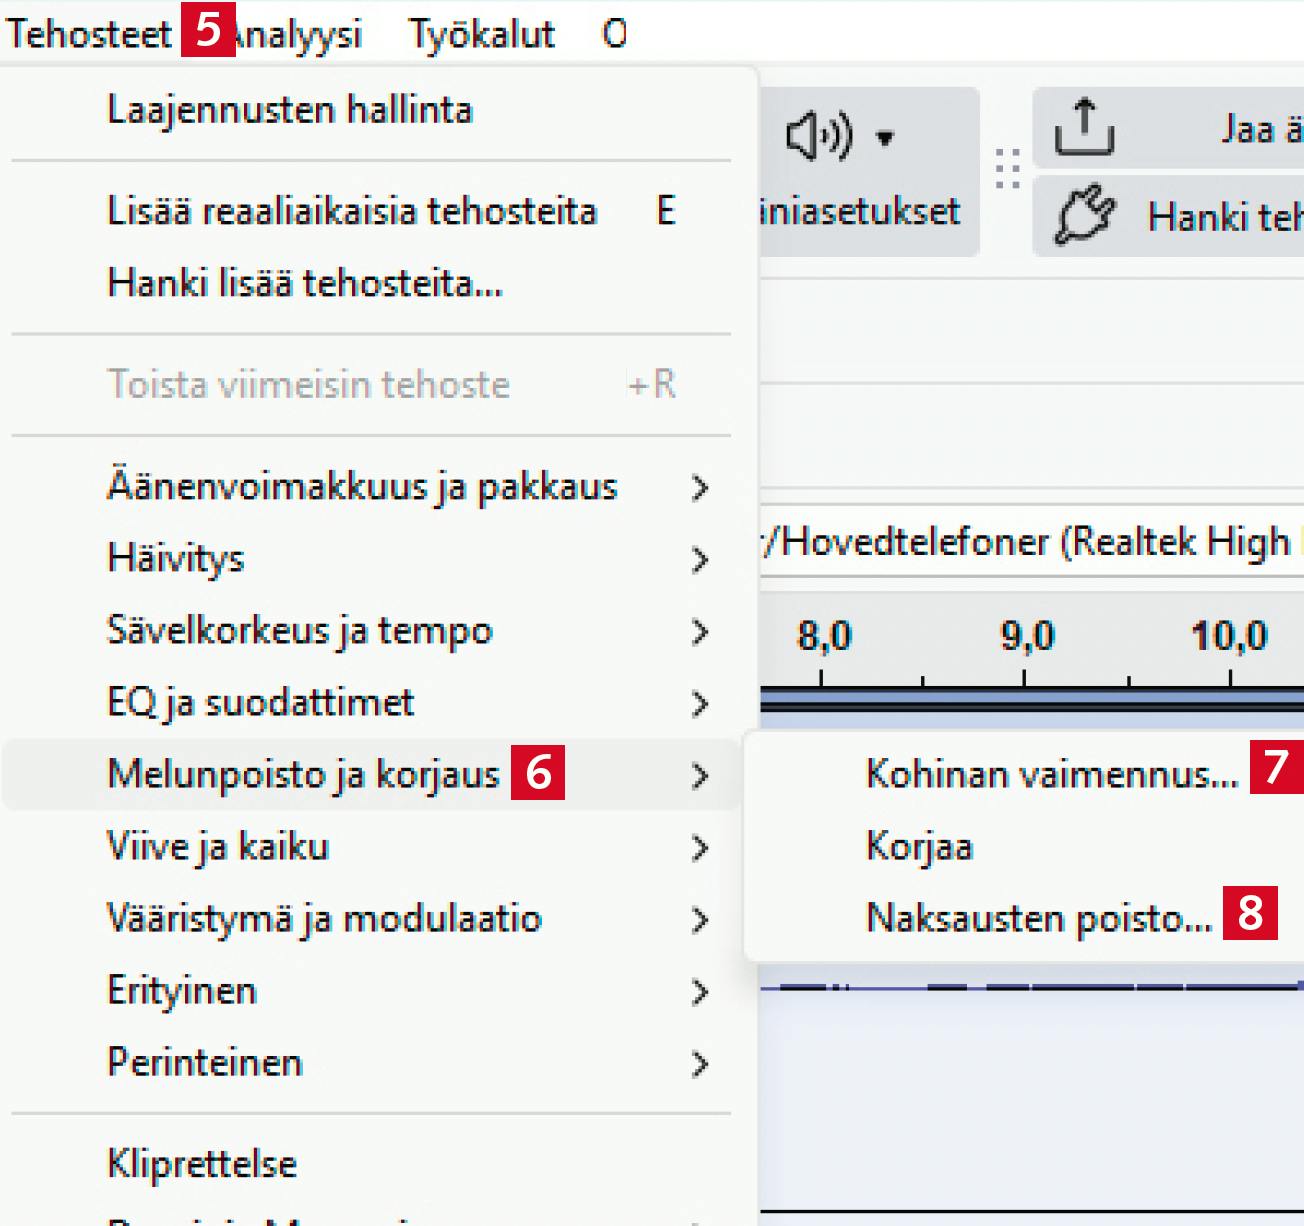Click the speaker audio settings icon
The height and width of the screenshot is (1226, 1304).
[x=817, y=137]
